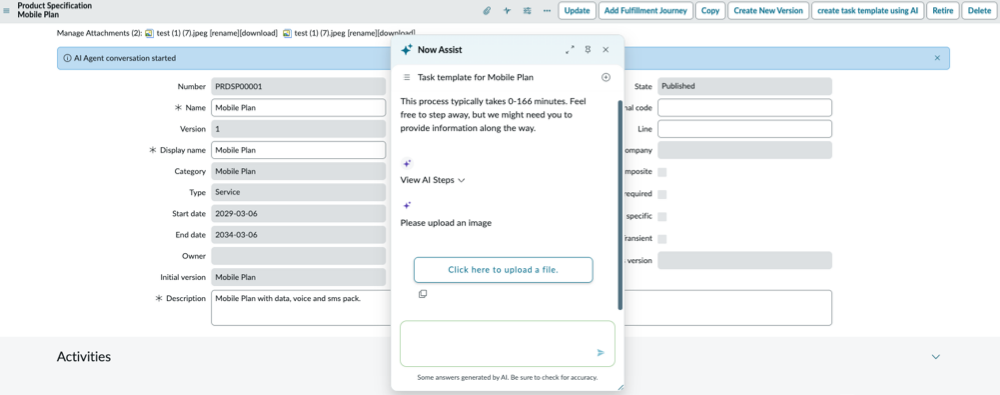This screenshot has width=1000, height=395.
Task: Start a new chat with the plus circle icon
Action: pos(606,77)
